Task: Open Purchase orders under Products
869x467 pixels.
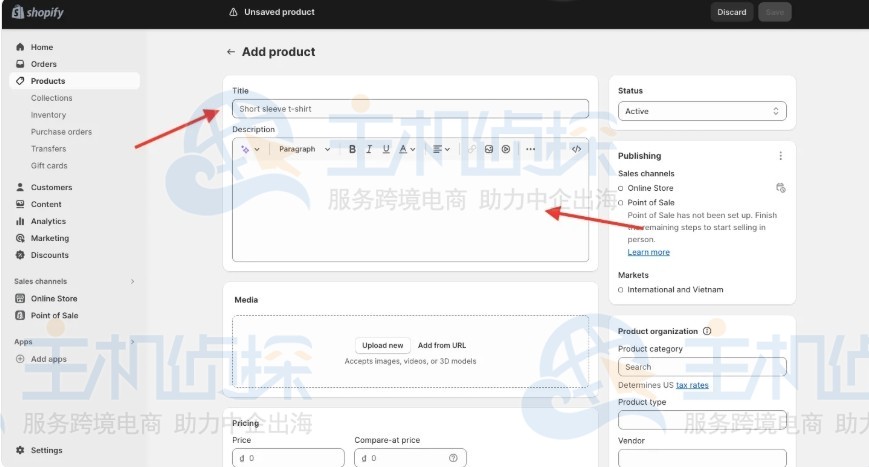Action: (62, 132)
